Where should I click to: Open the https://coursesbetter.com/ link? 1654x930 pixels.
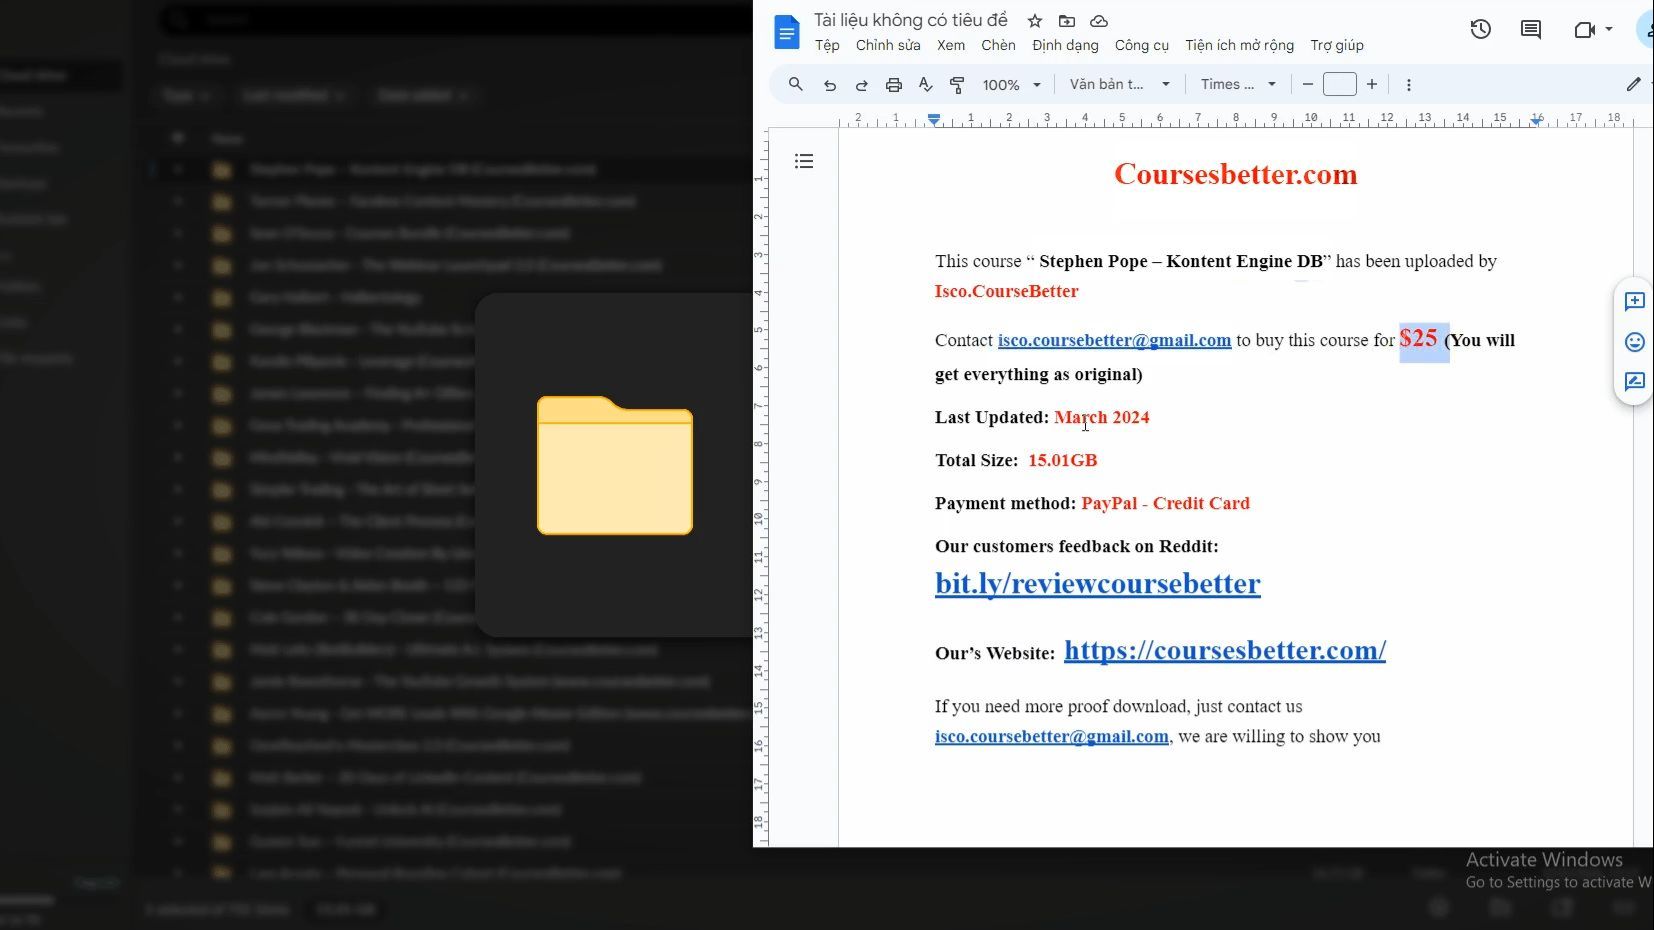pos(1225,650)
